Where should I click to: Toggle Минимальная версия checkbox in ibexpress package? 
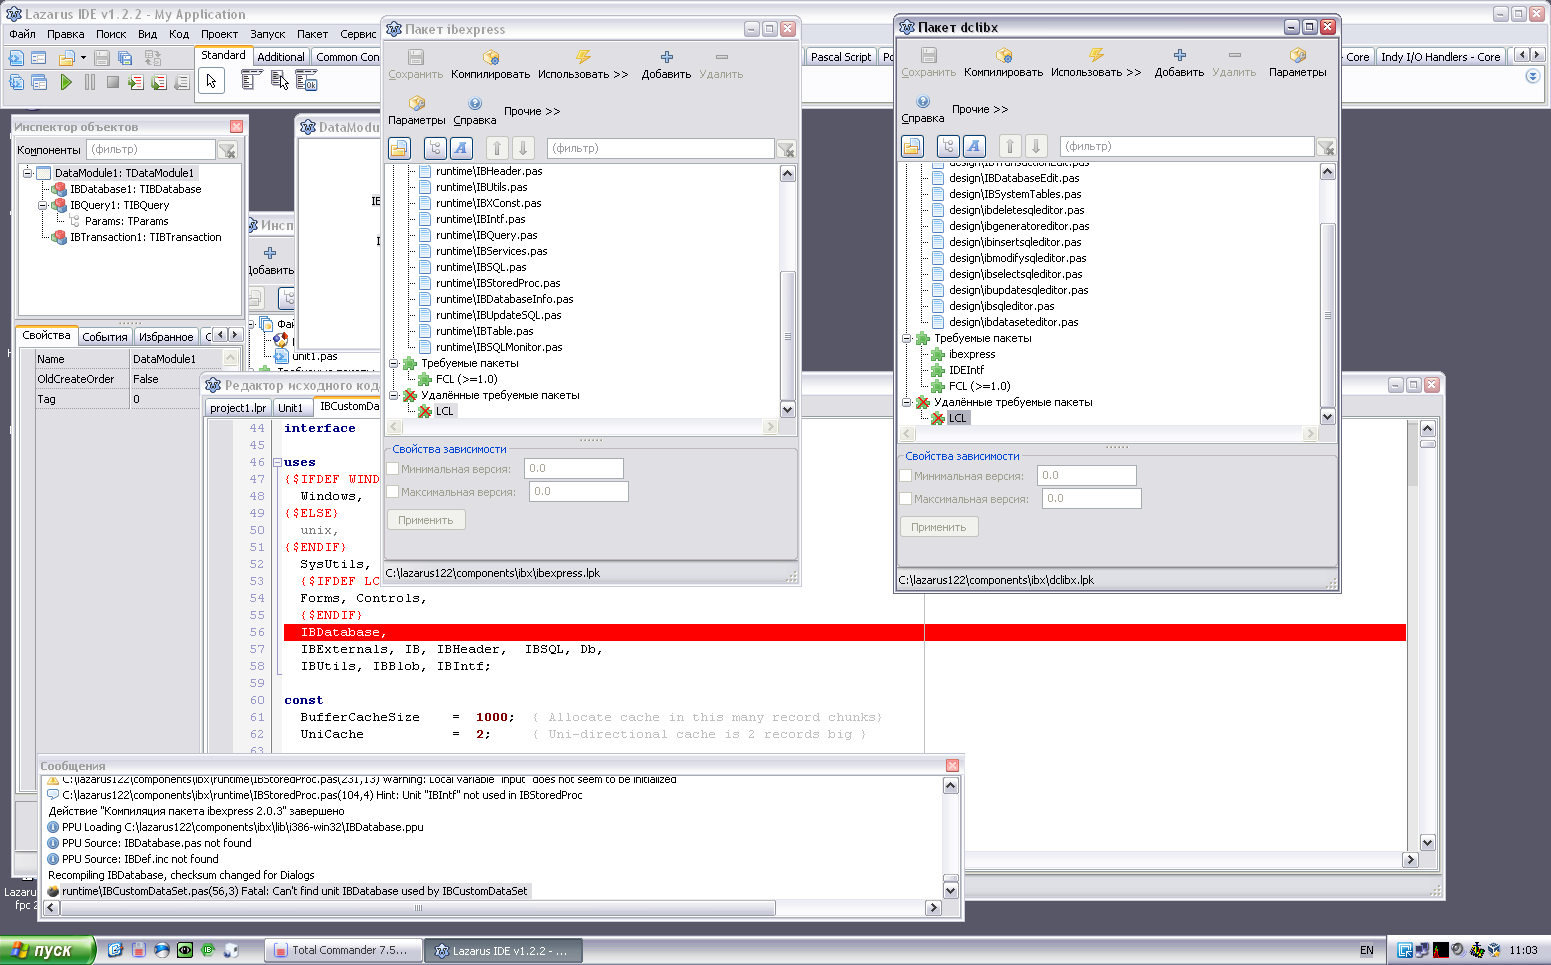click(x=393, y=468)
